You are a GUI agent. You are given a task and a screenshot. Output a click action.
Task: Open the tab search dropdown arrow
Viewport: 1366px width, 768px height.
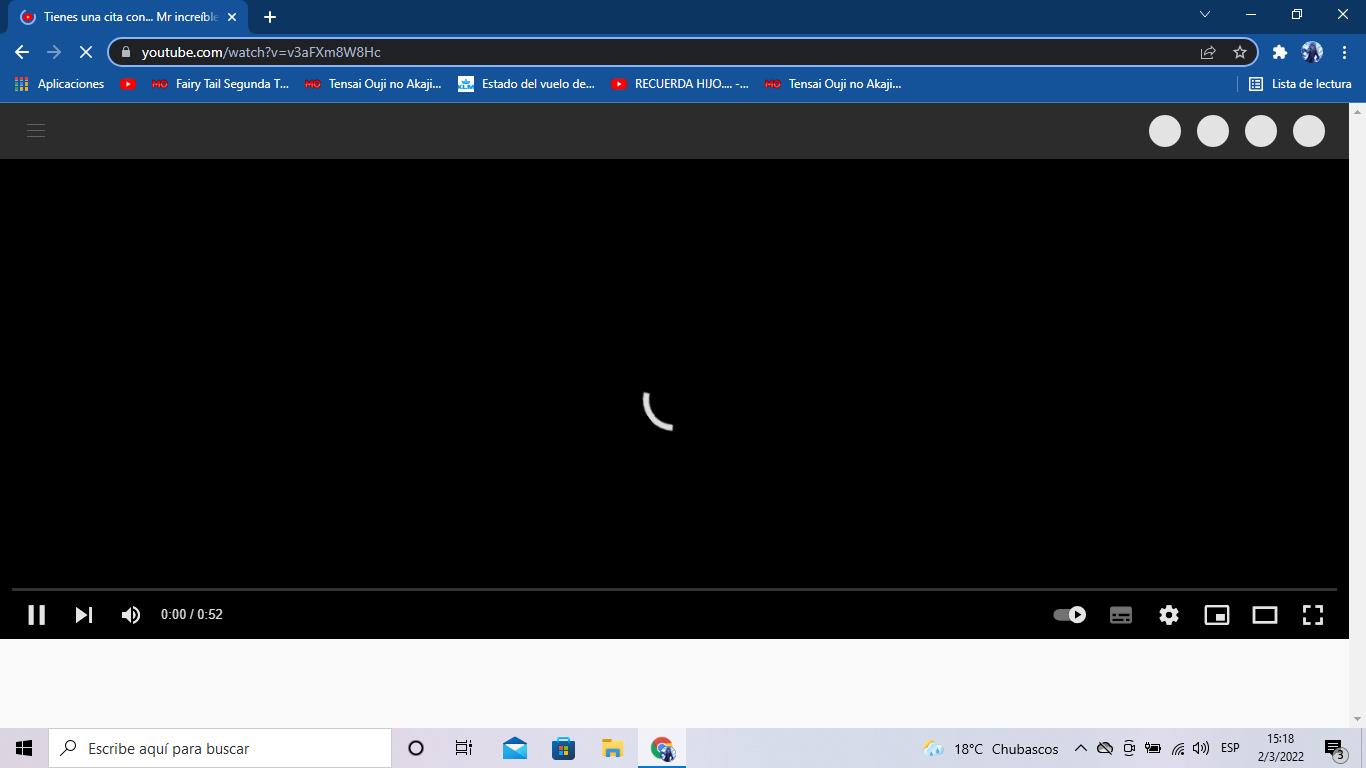(x=1205, y=15)
